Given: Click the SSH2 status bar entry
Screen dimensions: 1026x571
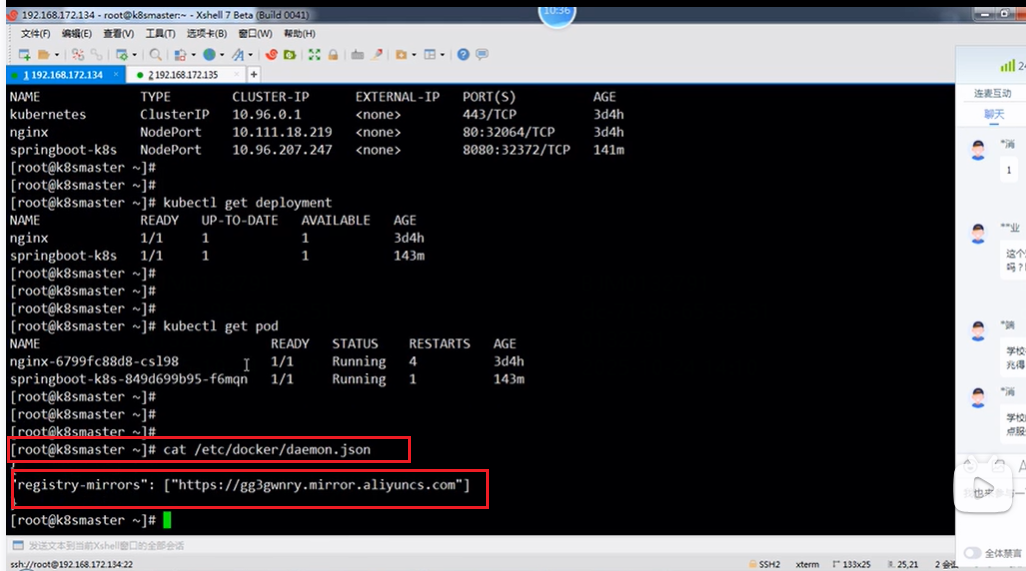Looking at the screenshot, I should click(765, 564).
